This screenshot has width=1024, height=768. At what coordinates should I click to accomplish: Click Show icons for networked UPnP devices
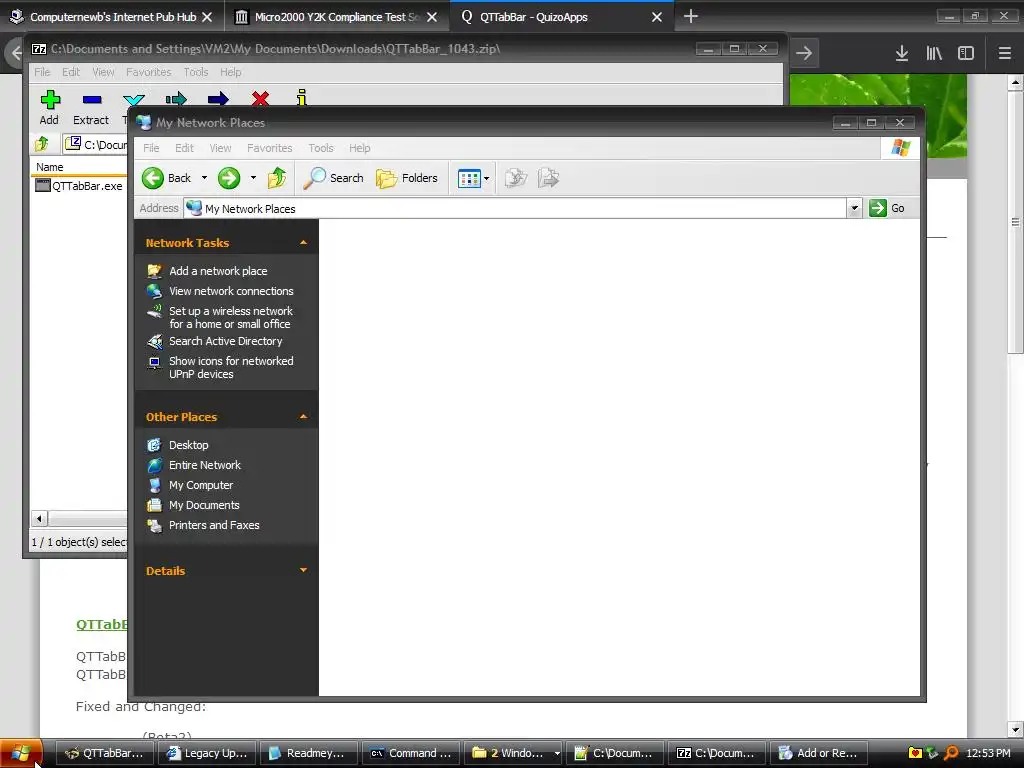click(x=231, y=368)
